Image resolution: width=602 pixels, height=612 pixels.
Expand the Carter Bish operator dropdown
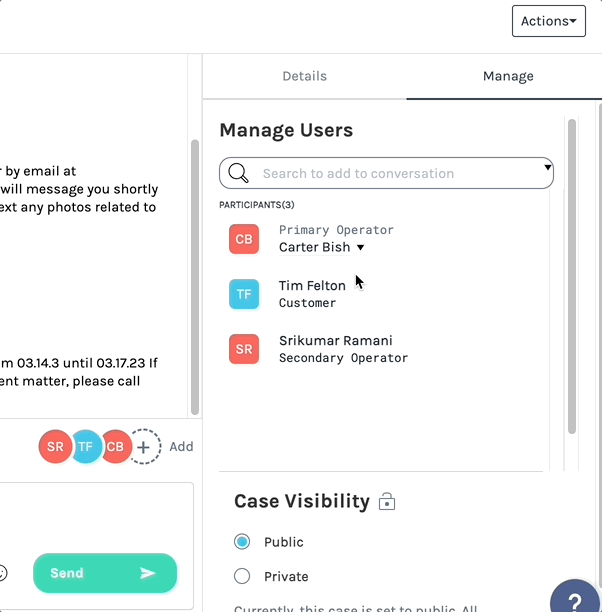pyautogui.click(x=361, y=248)
